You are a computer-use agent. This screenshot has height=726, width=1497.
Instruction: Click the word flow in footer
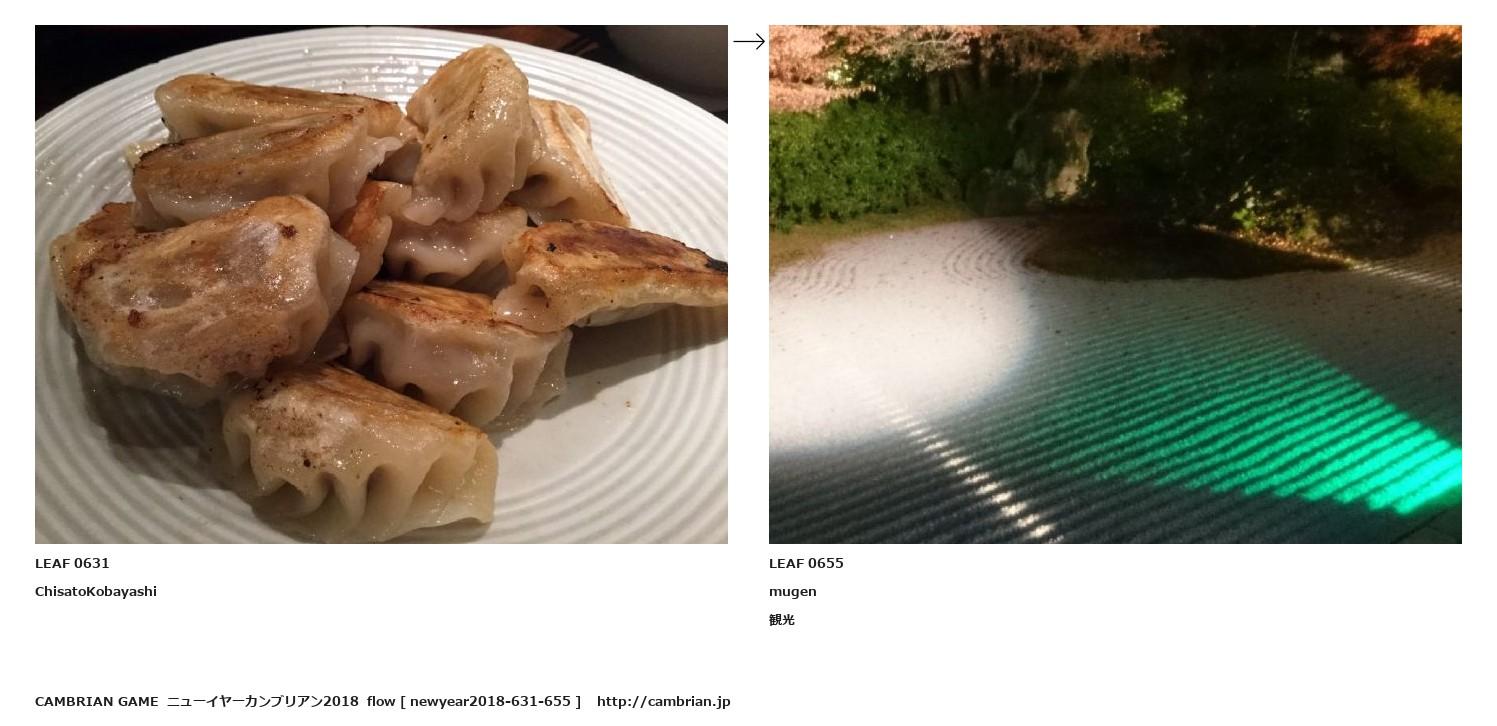coord(381,701)
